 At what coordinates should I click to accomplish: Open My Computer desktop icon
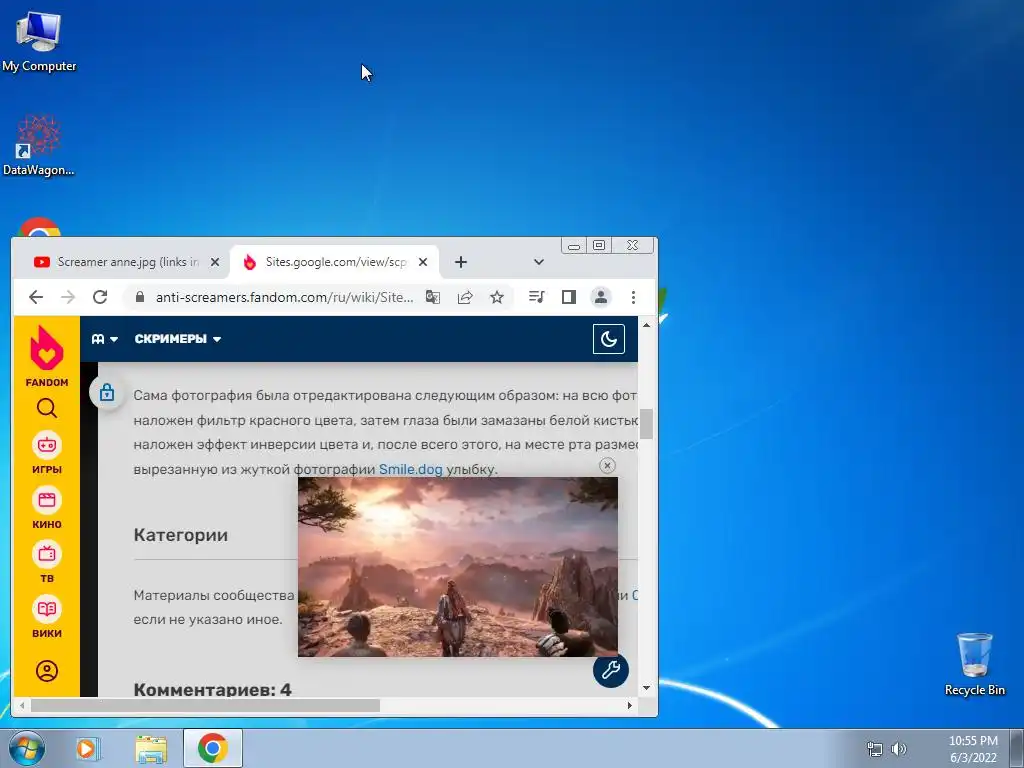[x=39, y=41]
